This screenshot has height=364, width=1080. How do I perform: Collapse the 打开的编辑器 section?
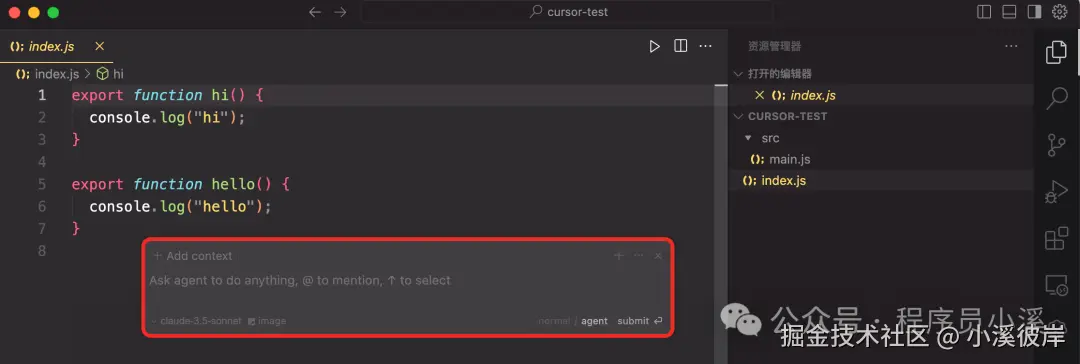779,74
